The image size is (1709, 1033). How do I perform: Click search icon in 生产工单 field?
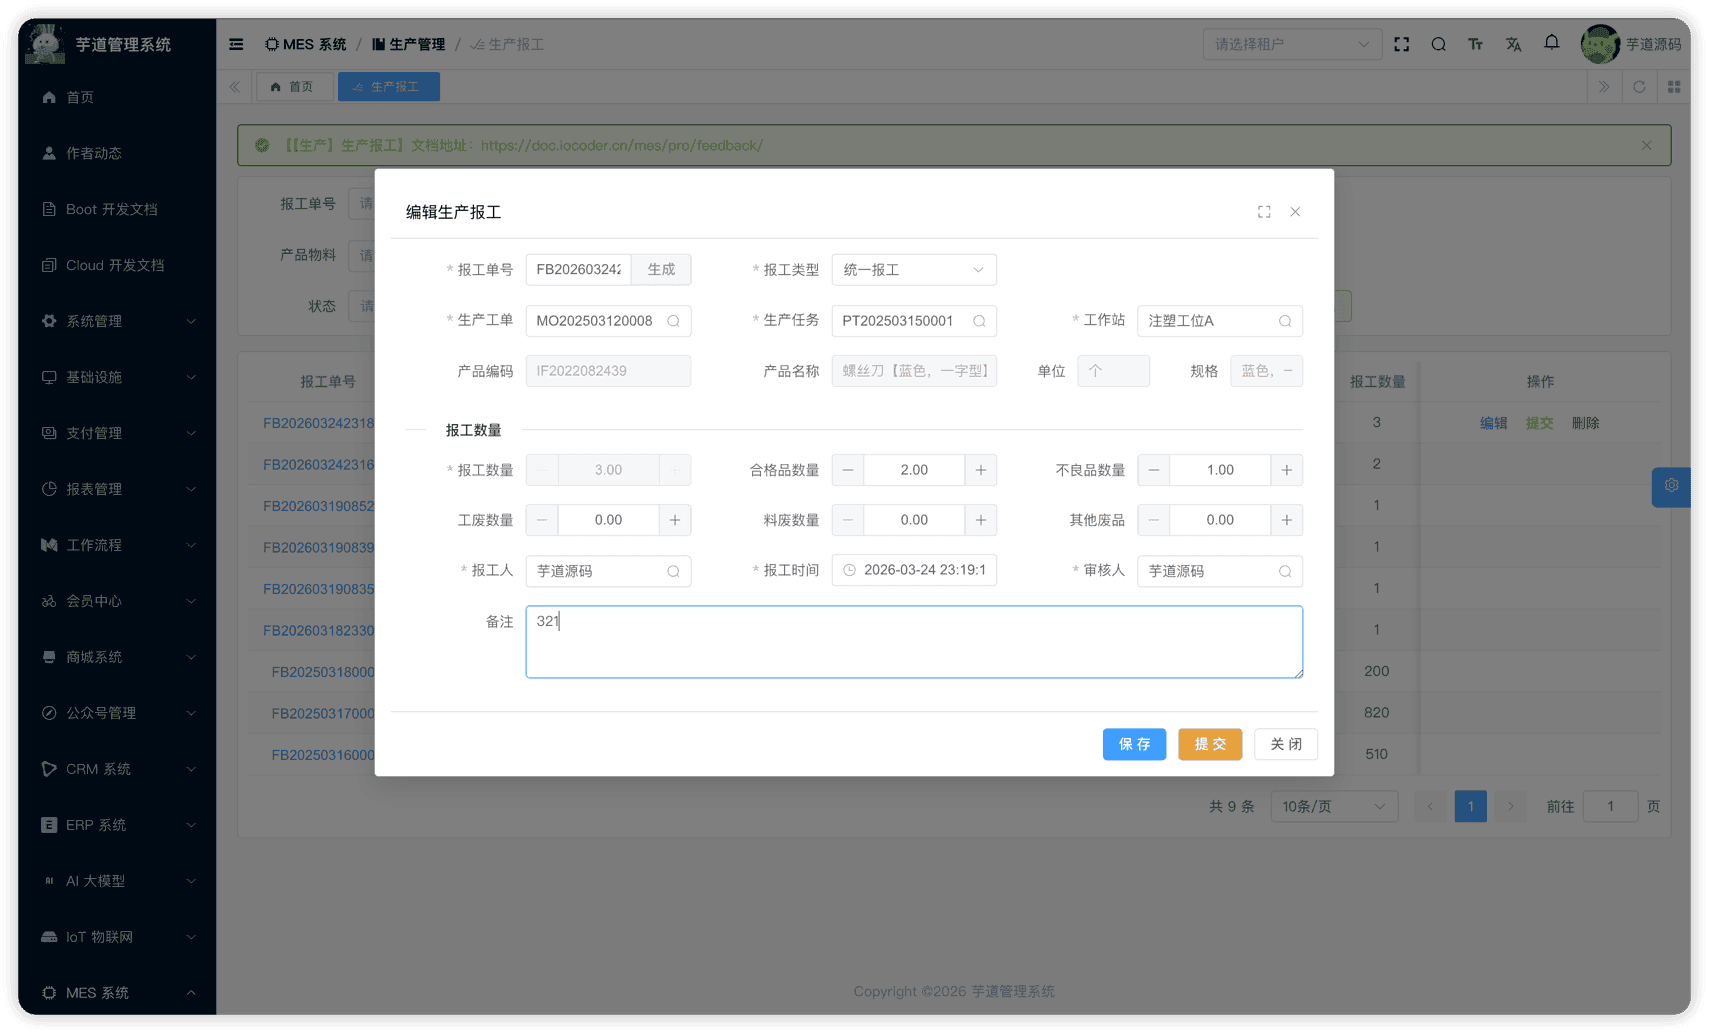point(673,321)
